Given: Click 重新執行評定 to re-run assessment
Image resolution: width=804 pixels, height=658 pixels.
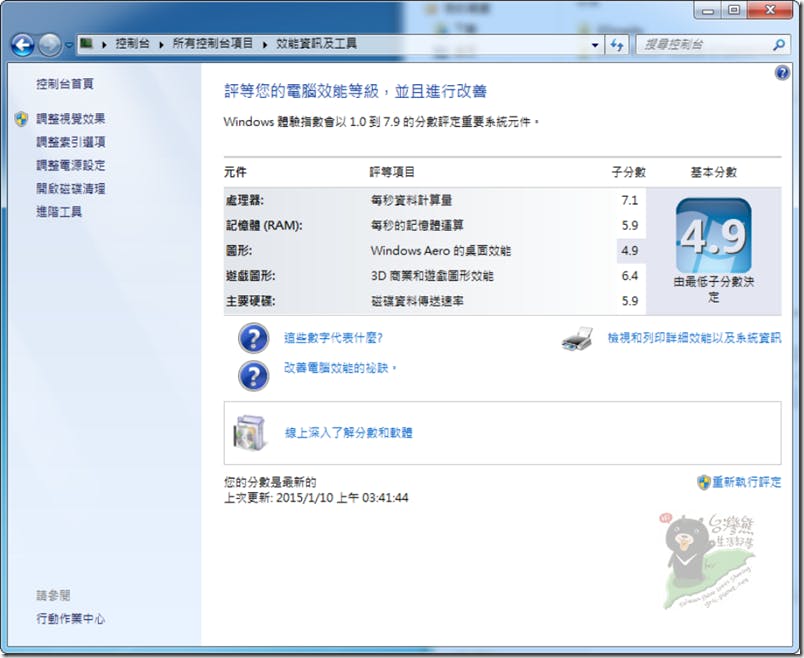Looking at the screenshot, I should (x=747, y=482).
